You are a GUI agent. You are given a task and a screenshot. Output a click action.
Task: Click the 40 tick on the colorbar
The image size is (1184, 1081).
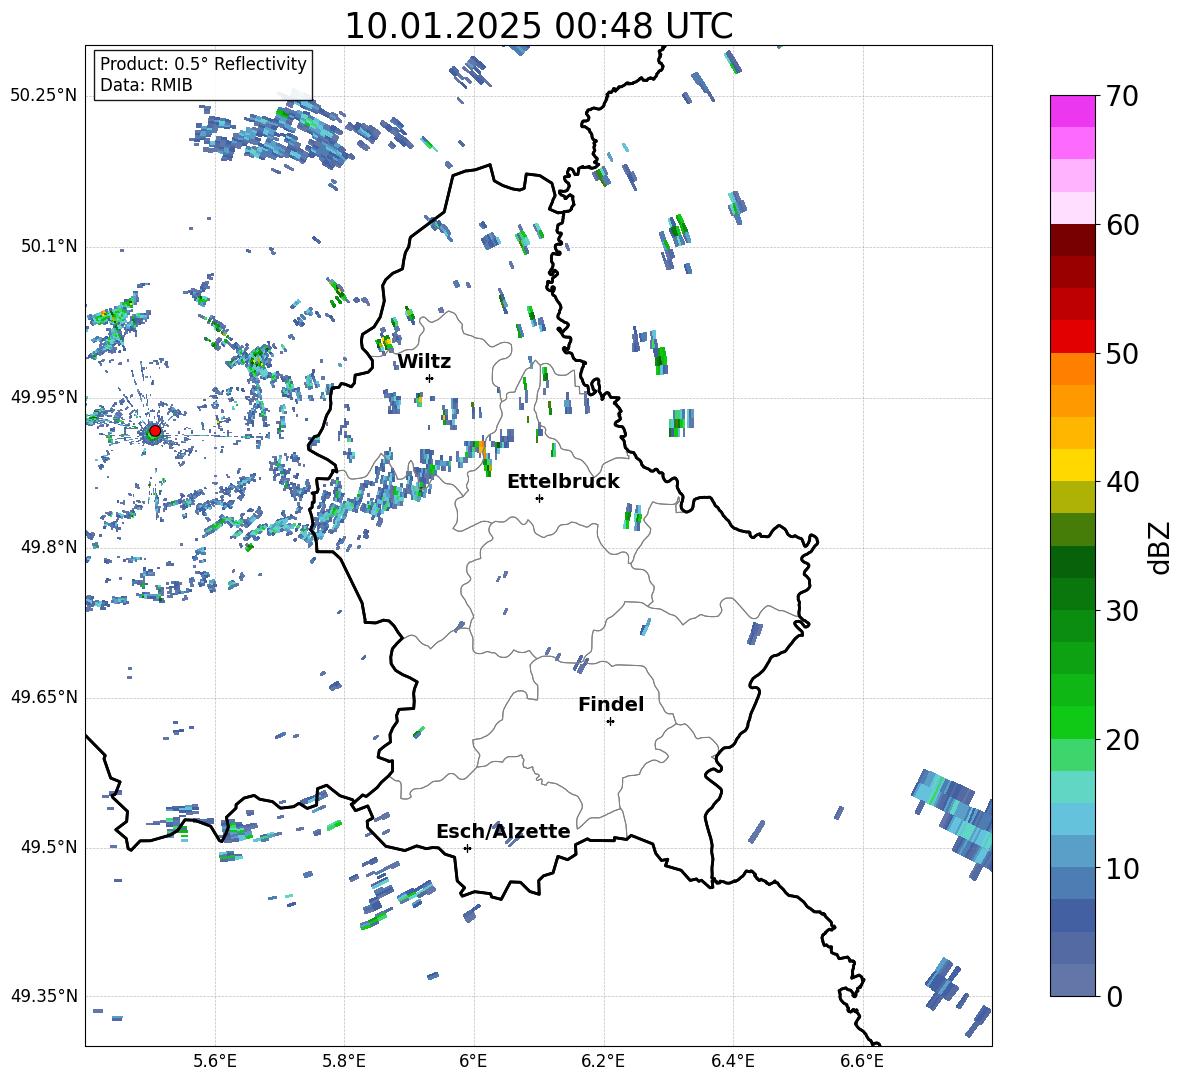1122,482
